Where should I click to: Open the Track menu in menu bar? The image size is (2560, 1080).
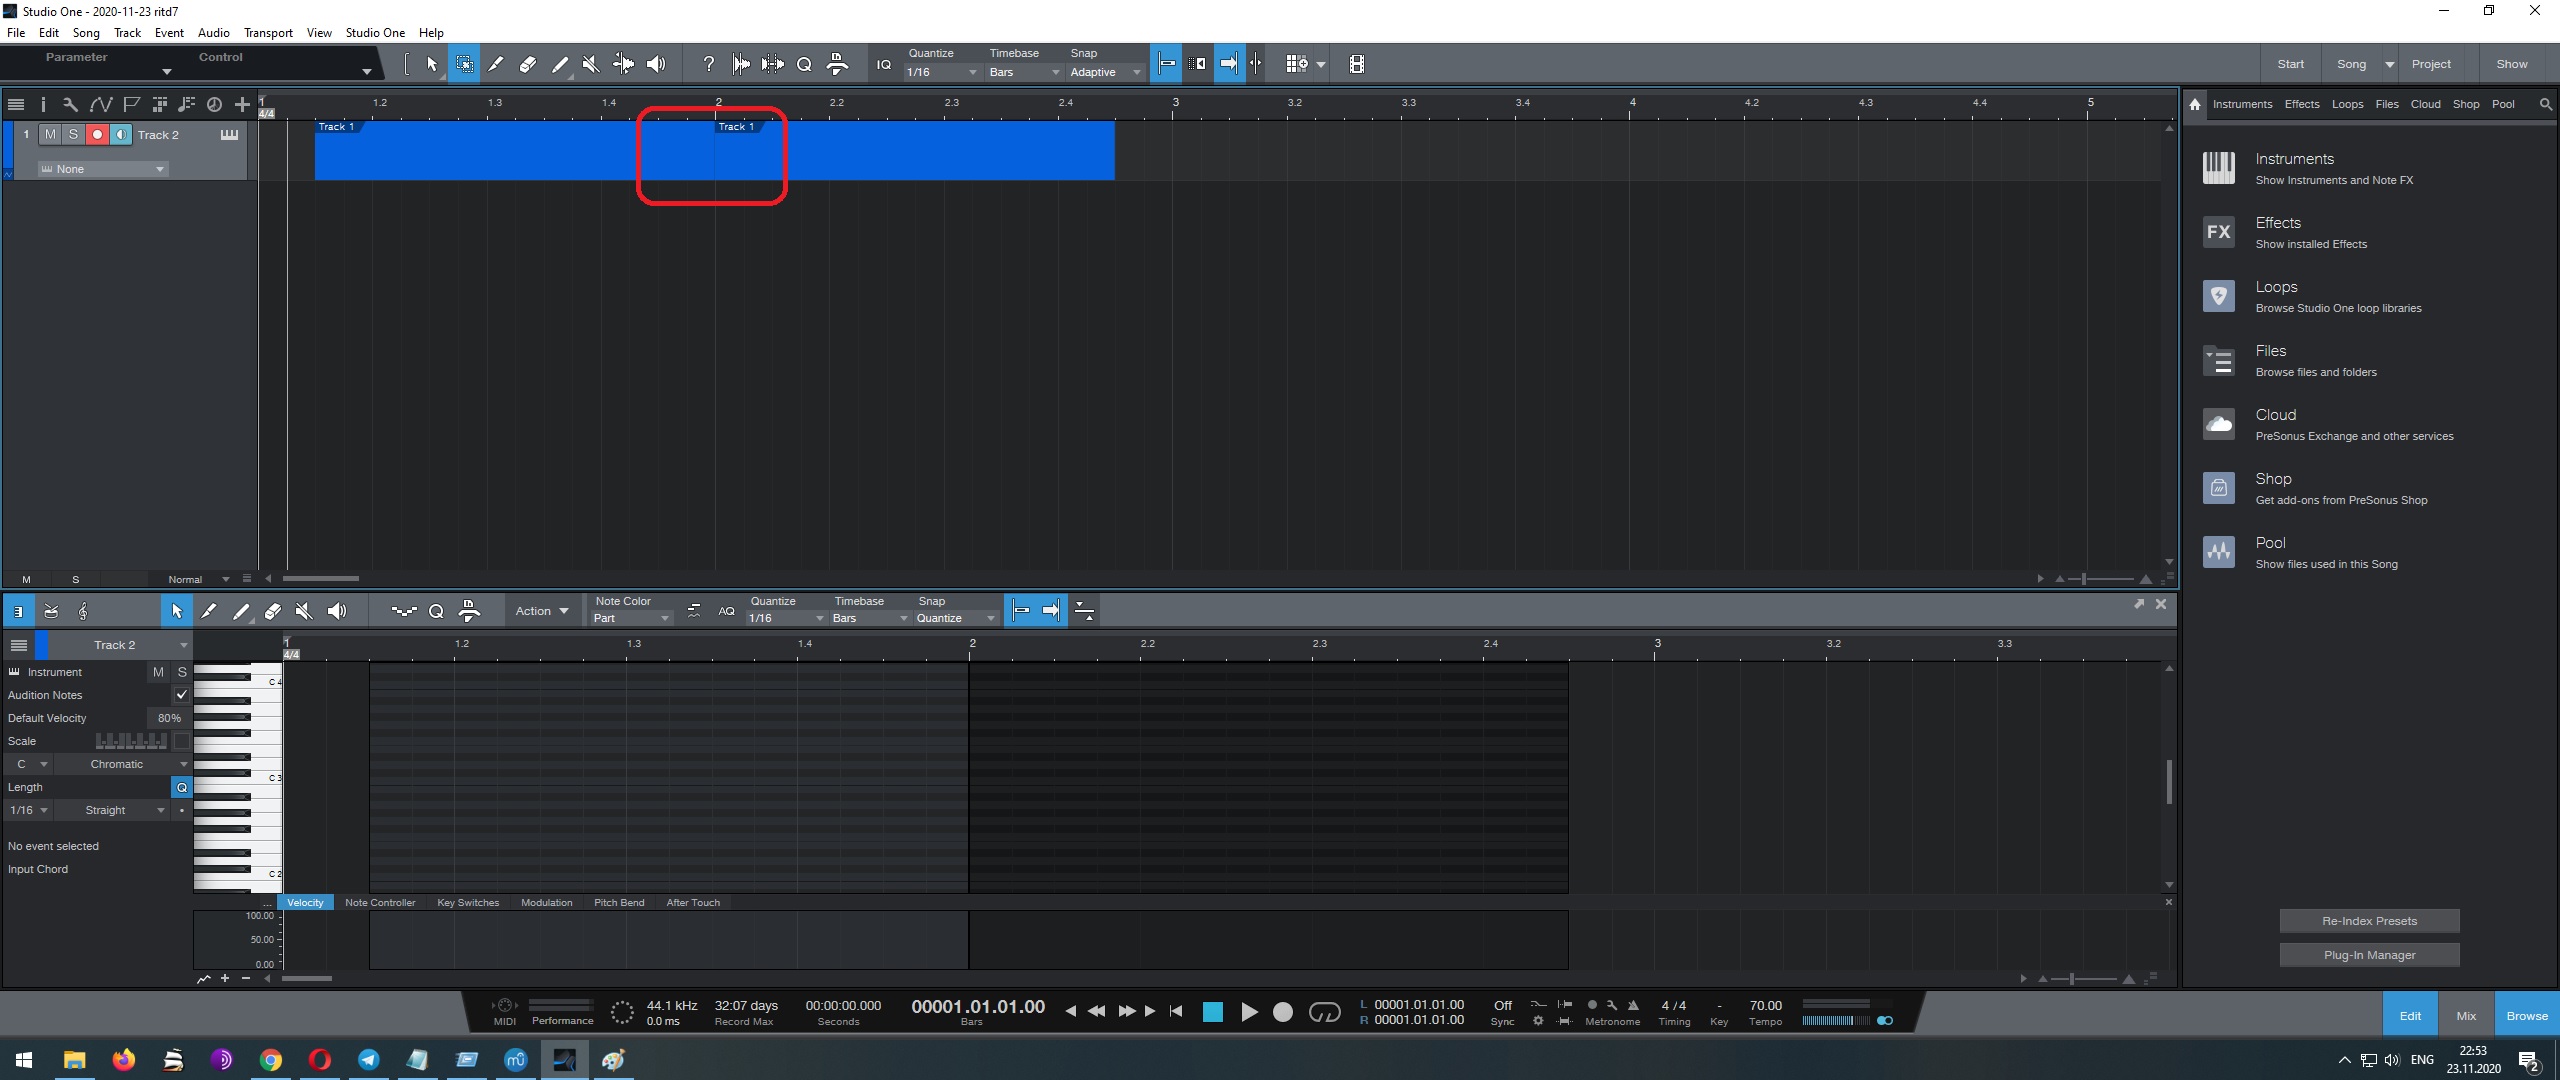click(x=126, y=33)
